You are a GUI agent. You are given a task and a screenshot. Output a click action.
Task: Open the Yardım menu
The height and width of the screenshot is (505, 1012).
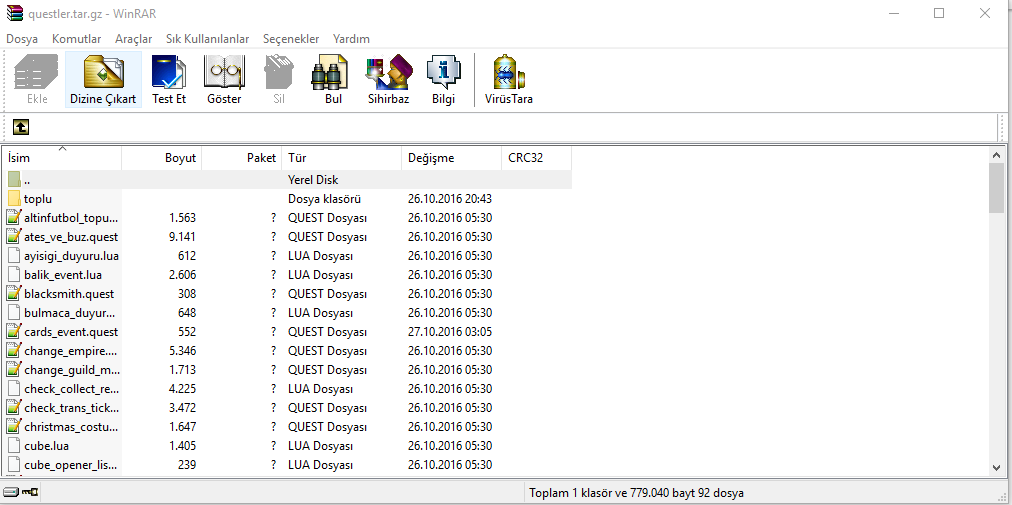(351, 39)
